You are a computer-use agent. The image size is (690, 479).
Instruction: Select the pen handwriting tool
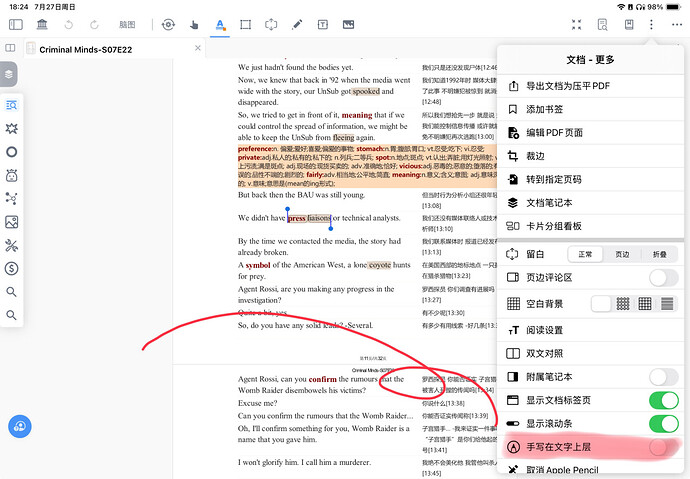(x=297, y=25)
